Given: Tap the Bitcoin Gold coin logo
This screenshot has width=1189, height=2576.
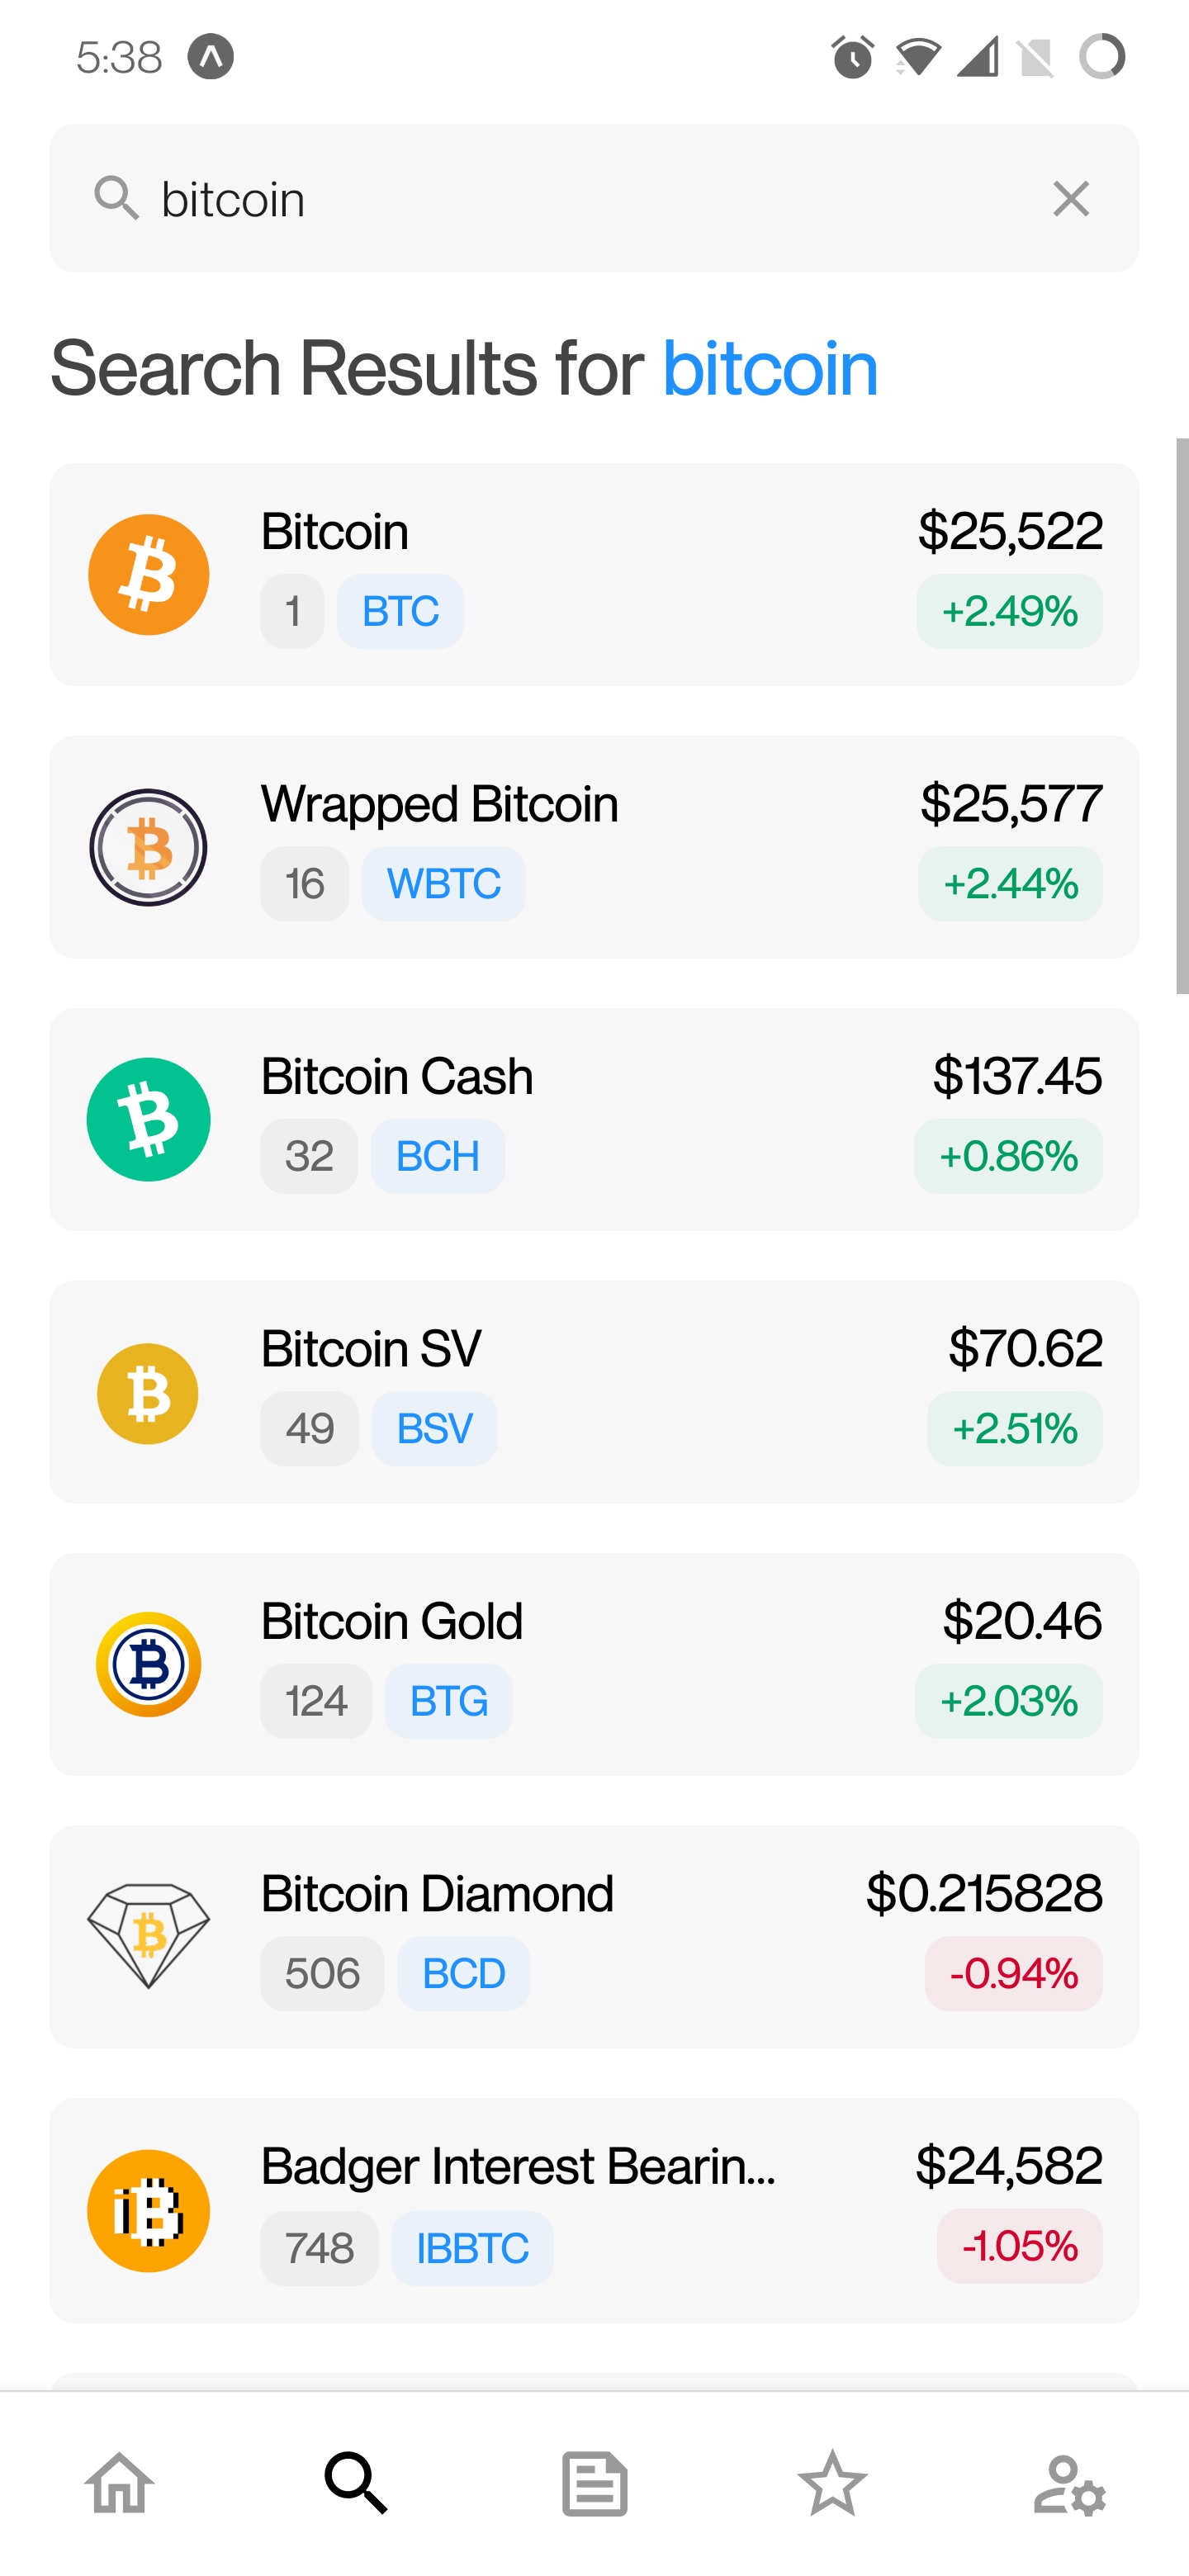Looking at the screenshot, I should pyautogui.click(x=148, y=1664).
